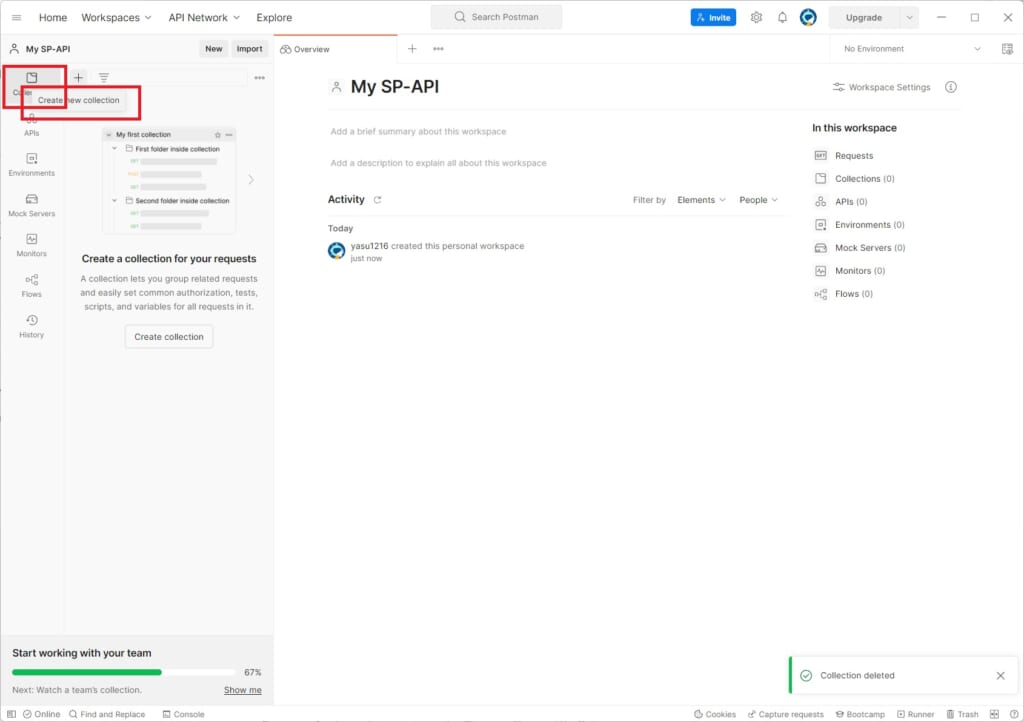The height and width of the screenshot is (722, 1024).
Task: Open Find and Replace
Action: pos(107,714)
